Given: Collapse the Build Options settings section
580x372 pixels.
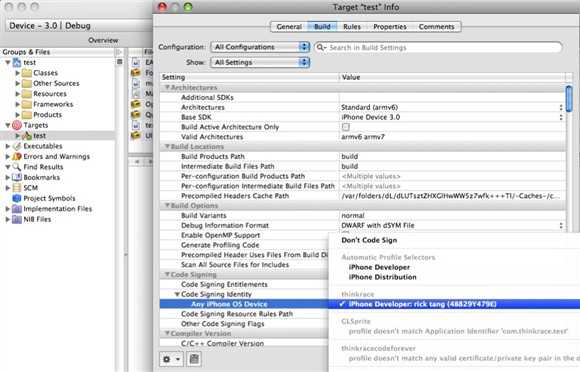Looking at the screenshot, I should pos(167,206).
